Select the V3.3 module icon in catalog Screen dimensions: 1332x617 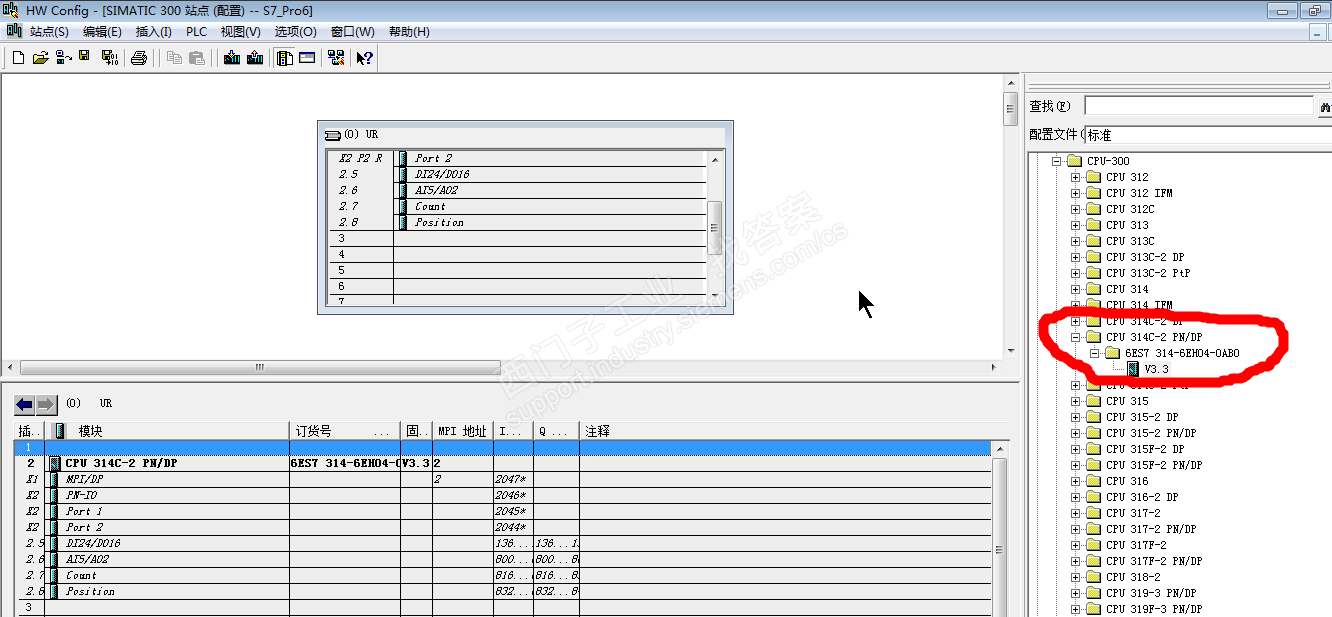[1132, 369]
